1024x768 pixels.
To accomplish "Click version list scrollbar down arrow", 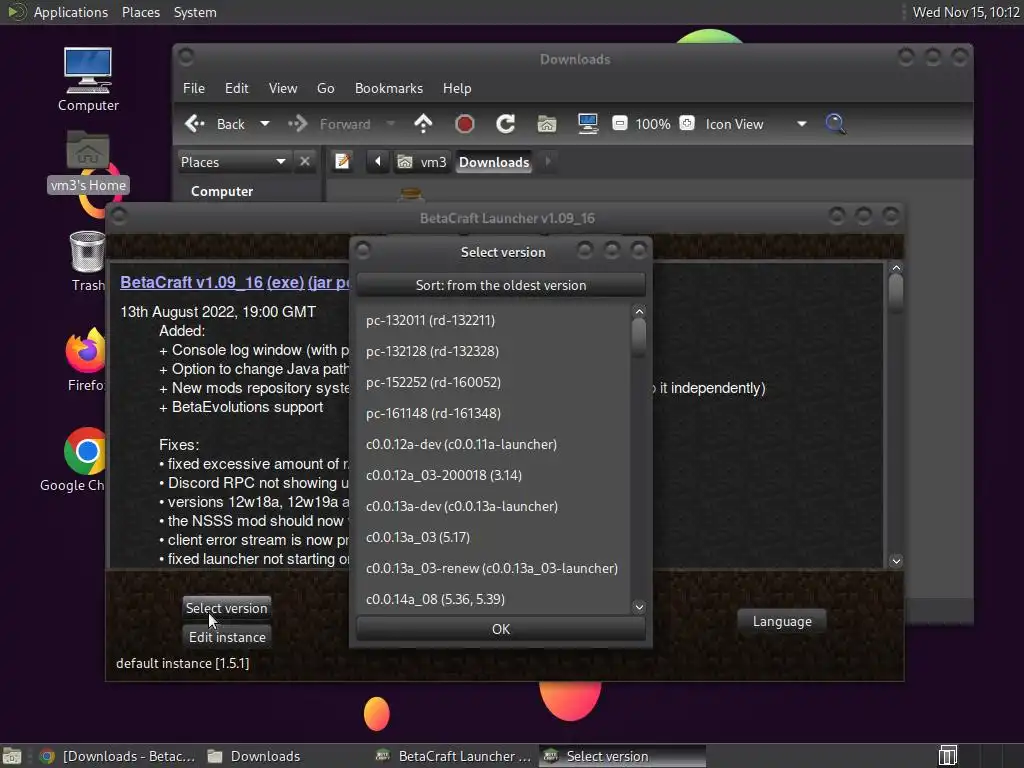I will pyautogui.click(x=639, y=607).
